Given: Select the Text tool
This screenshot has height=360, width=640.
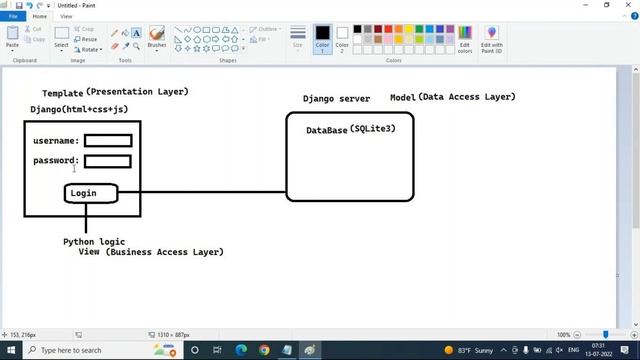Looking at the screenshot, I should [x=136, y=33].
